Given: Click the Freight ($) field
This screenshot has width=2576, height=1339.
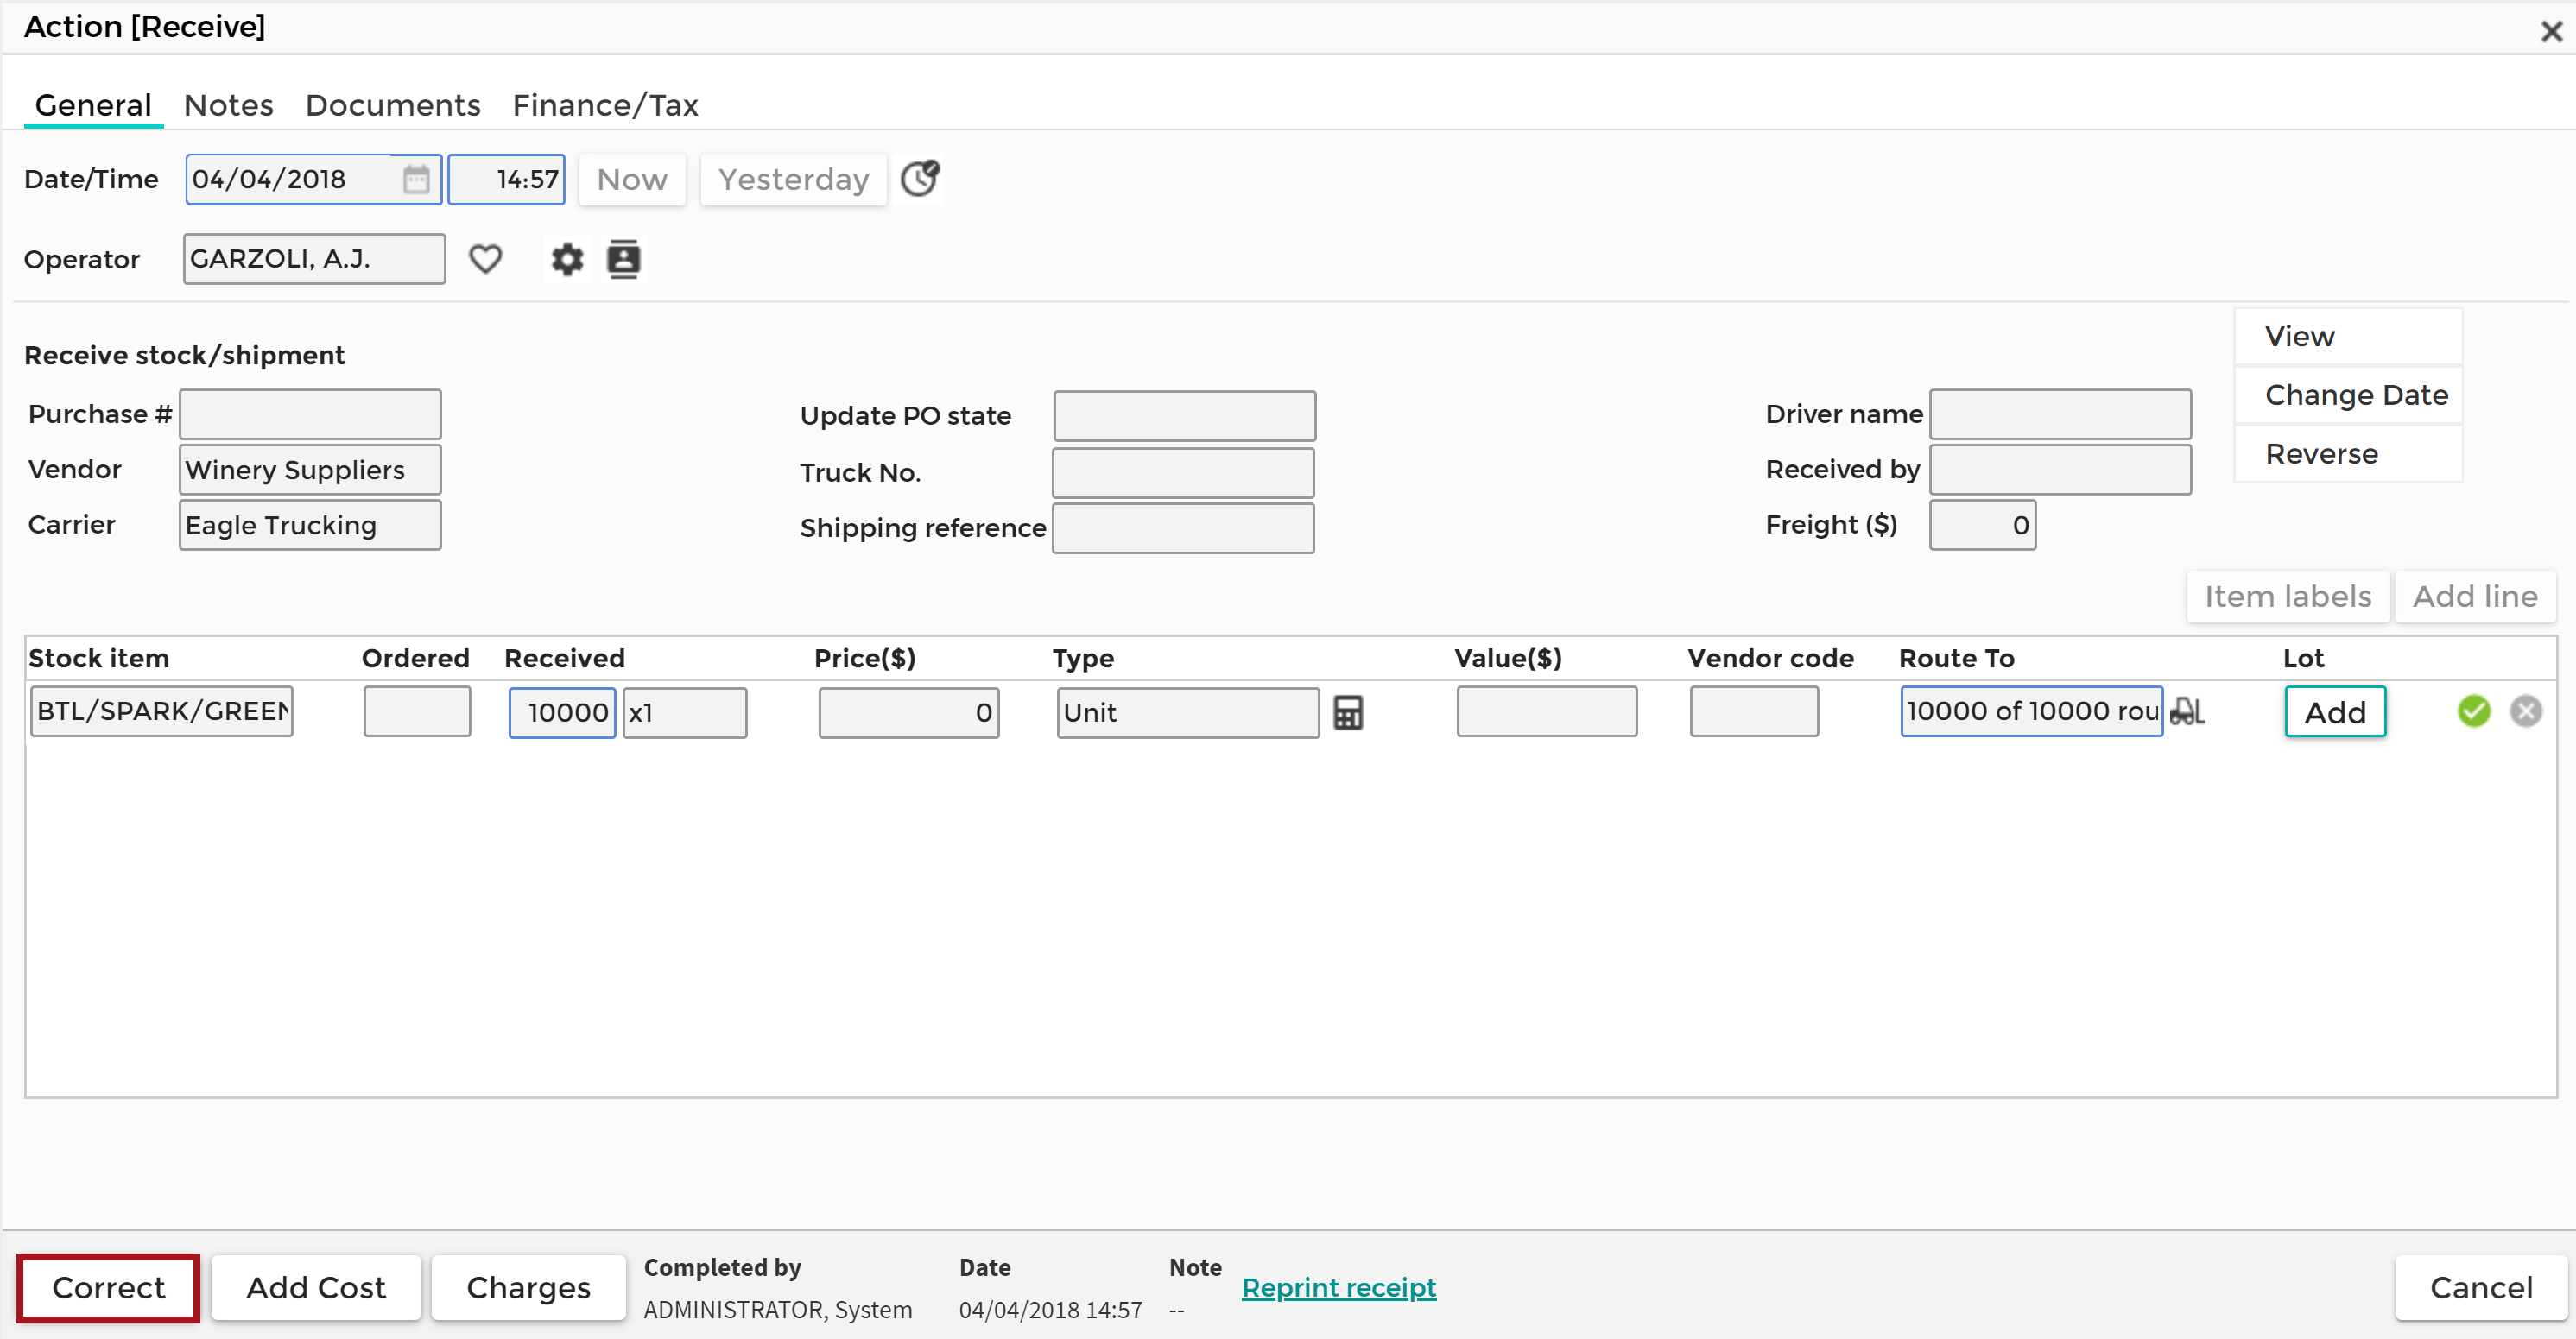Looking at the screenshot, I should tap(1982, 525).
